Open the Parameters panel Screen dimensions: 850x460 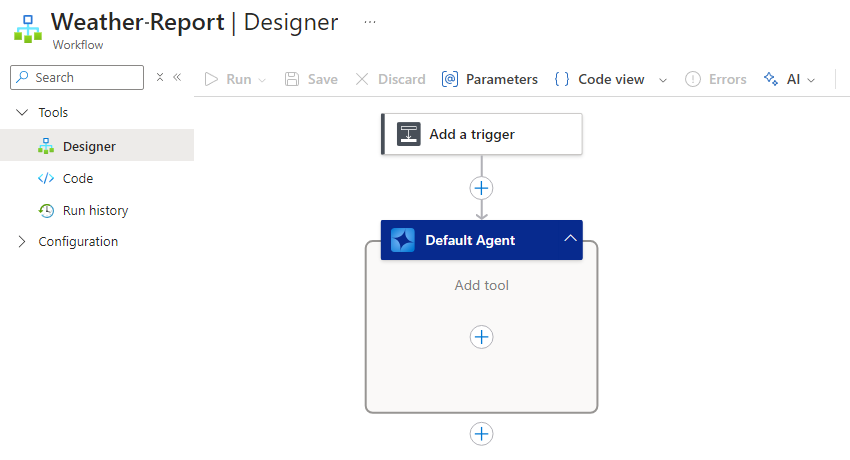[490, 79]
